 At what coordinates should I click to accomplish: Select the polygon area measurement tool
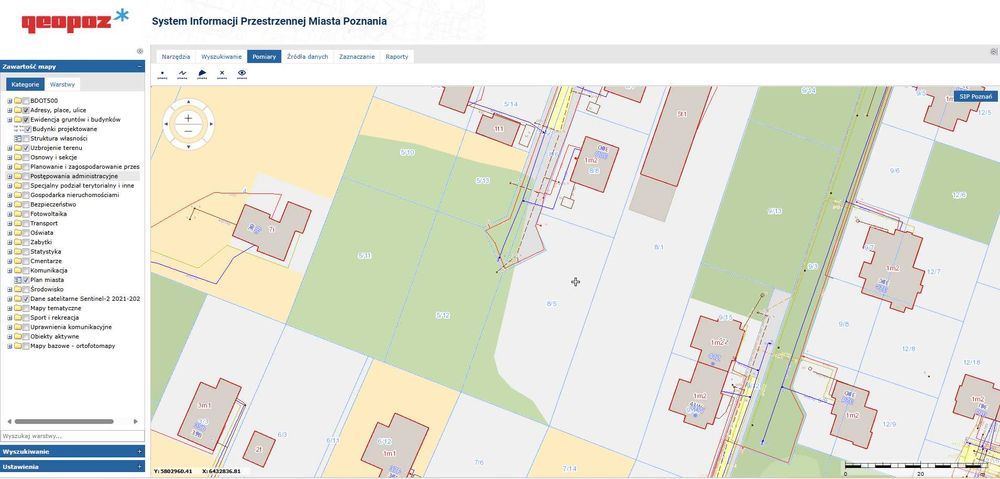202,75
